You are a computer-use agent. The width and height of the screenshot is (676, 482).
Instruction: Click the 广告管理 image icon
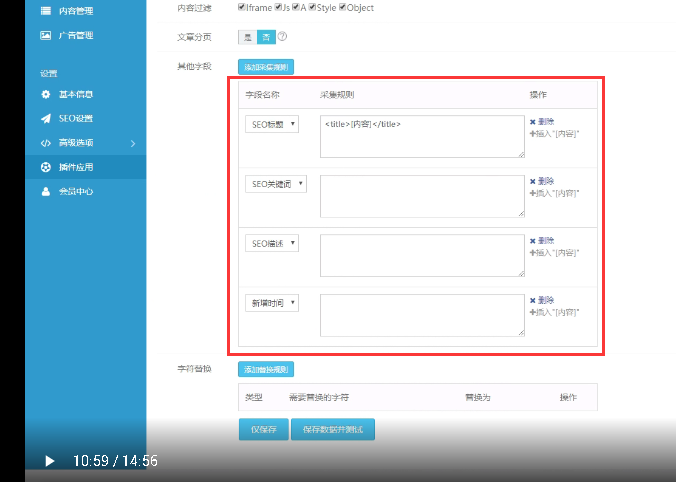coord(46,35)
